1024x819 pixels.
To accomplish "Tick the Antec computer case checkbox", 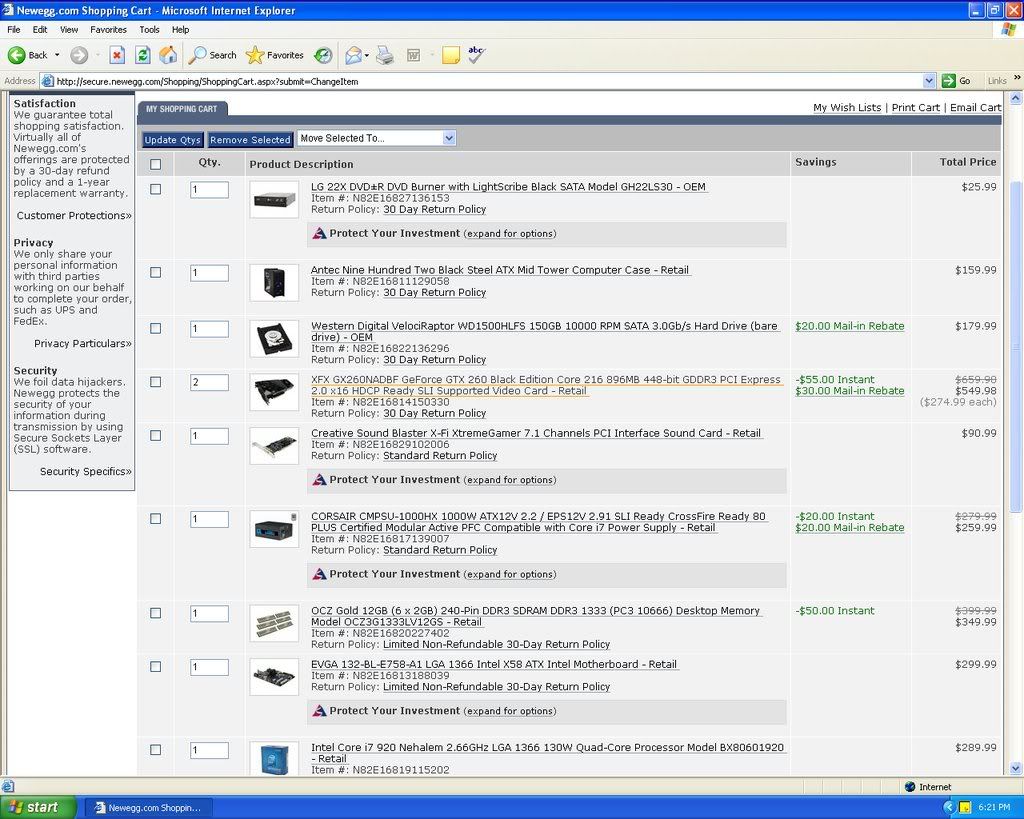I will 155,272.
